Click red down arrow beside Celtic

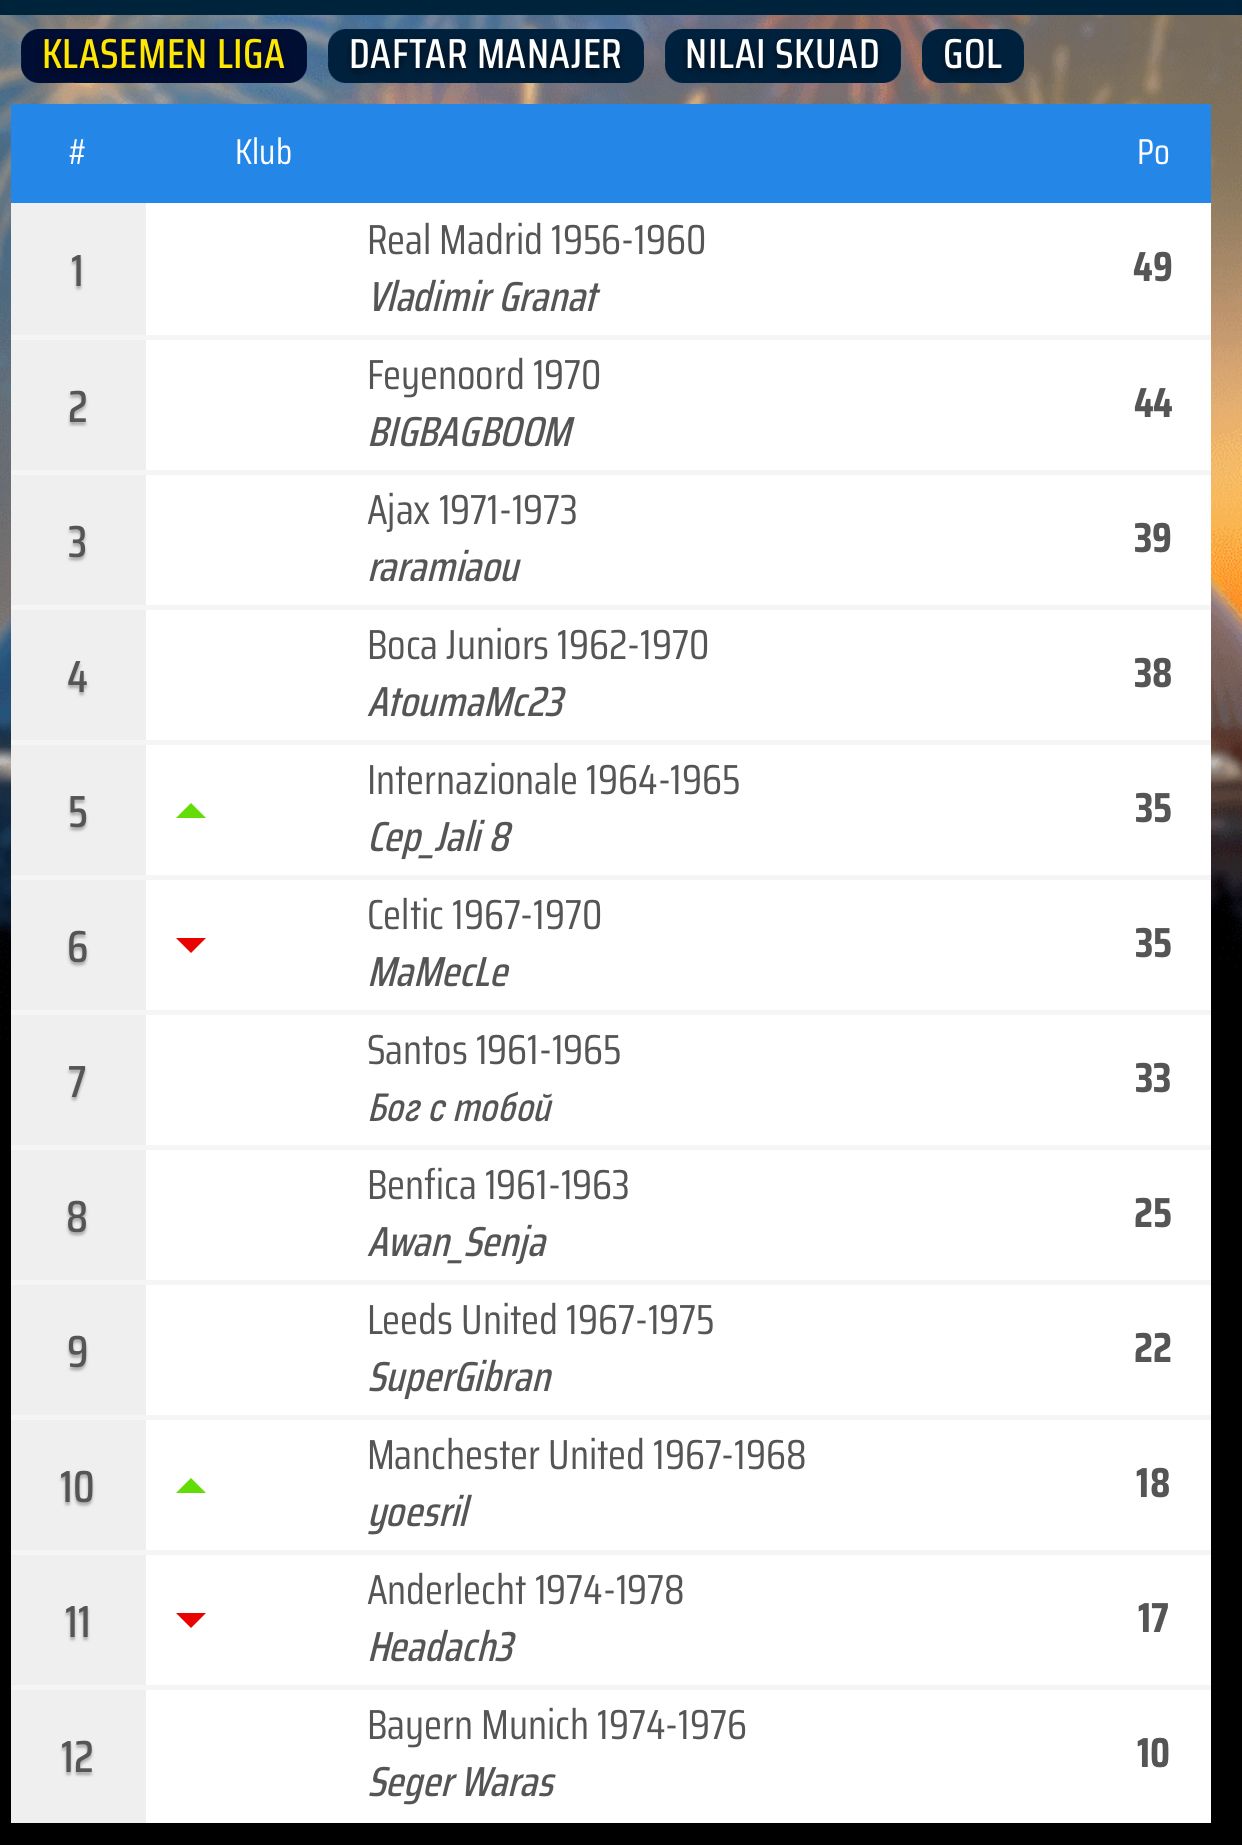(x=190, y=945)
